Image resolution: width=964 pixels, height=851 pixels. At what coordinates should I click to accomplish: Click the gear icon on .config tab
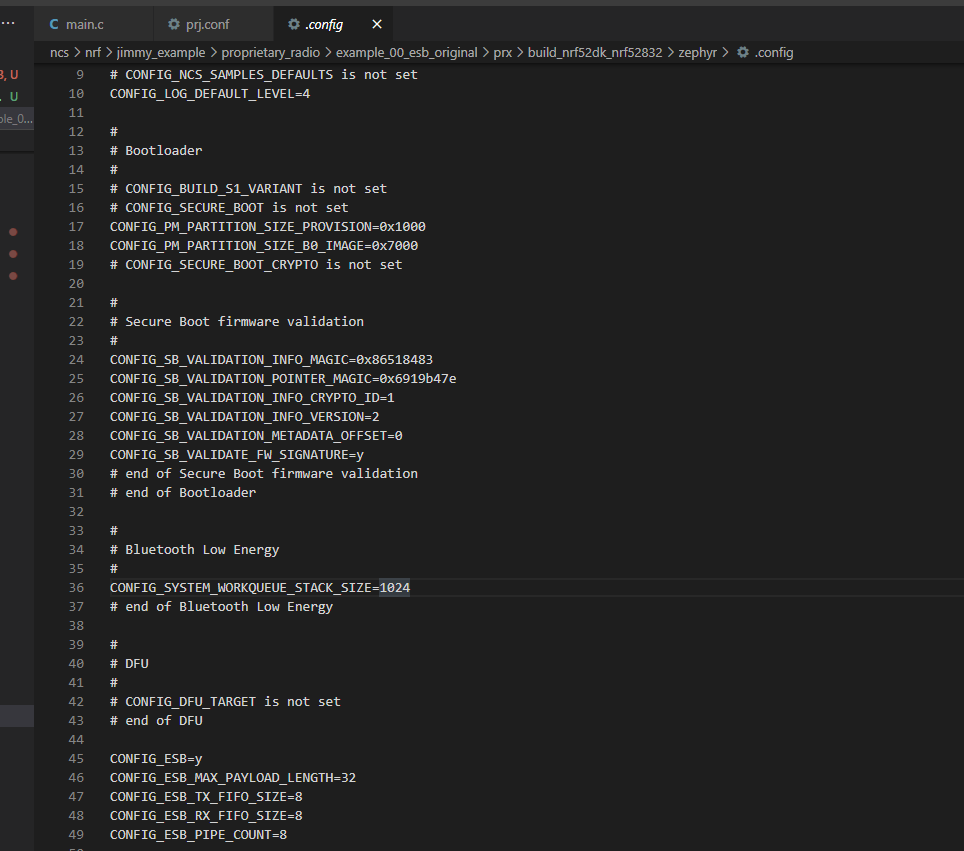[293, 24]
